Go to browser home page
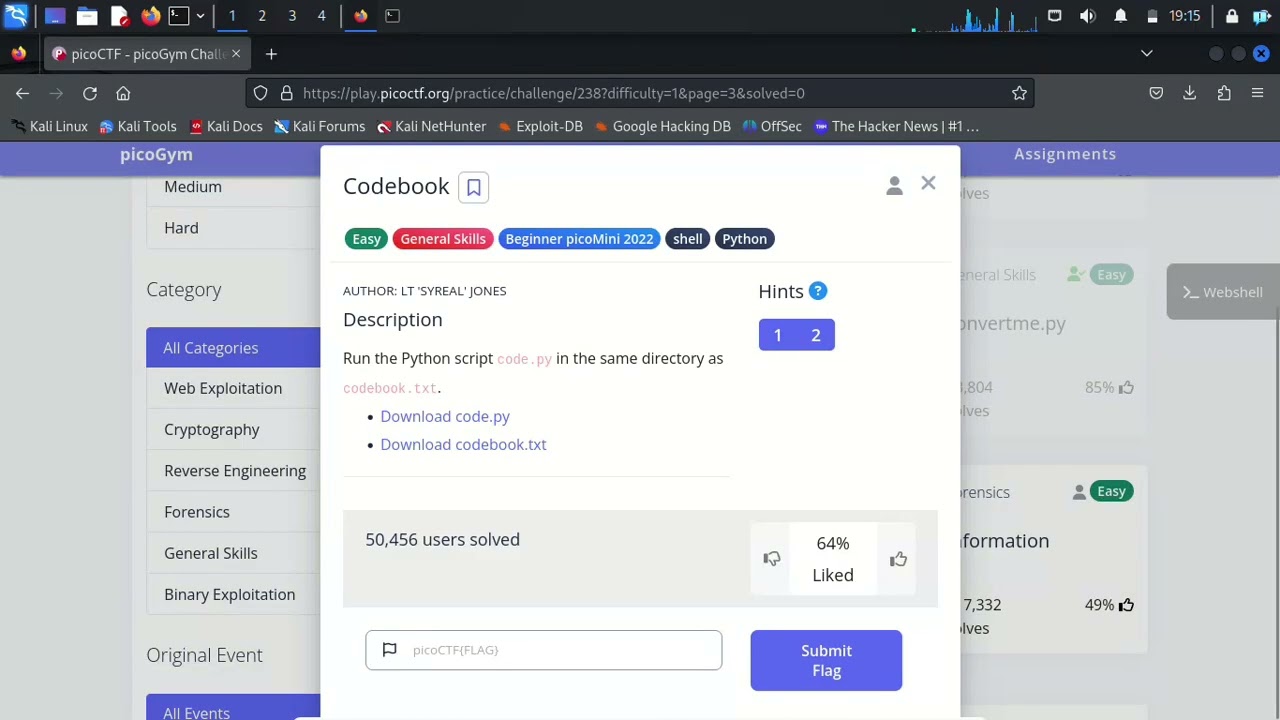This screenshot has height=720, width=1280. coord(123,93)
